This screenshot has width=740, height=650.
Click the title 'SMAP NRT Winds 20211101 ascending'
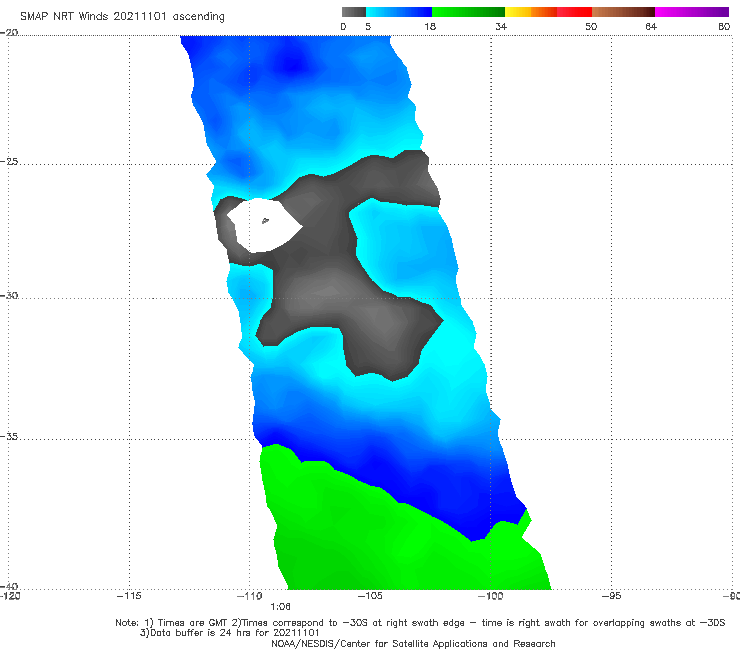(x=122, y=16)
